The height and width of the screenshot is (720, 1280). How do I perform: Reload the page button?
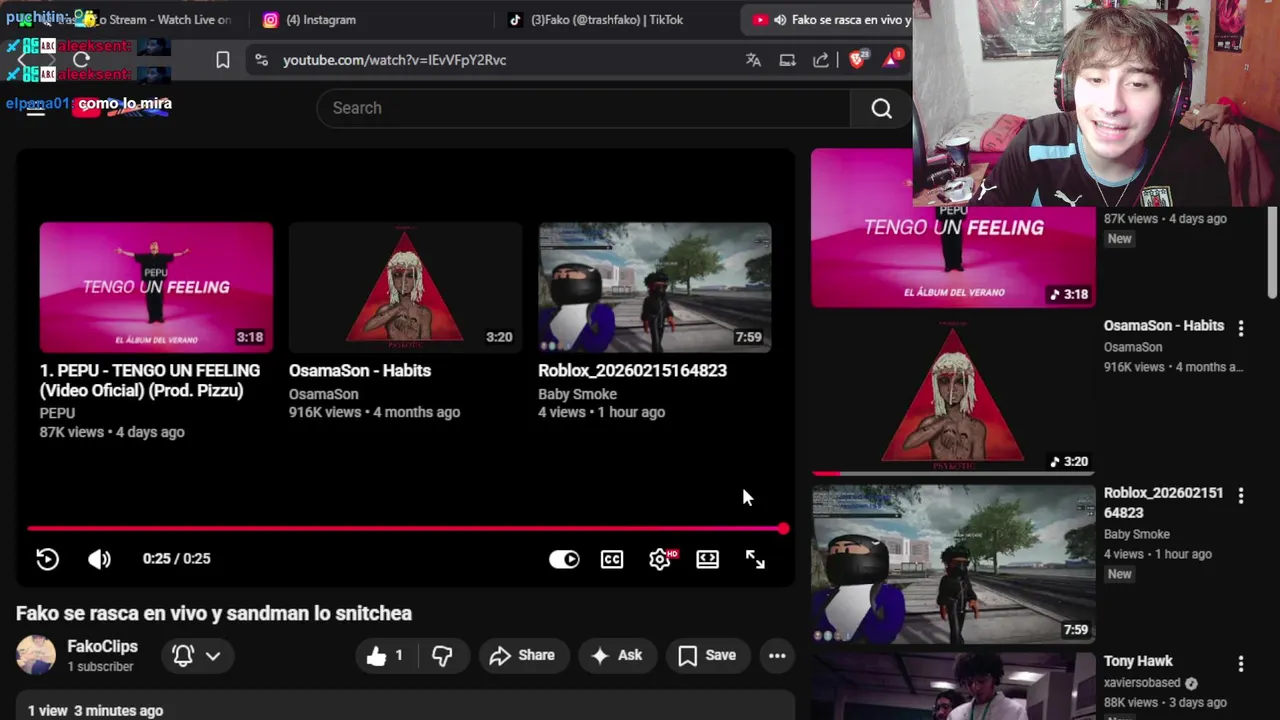tap(81, 60)
